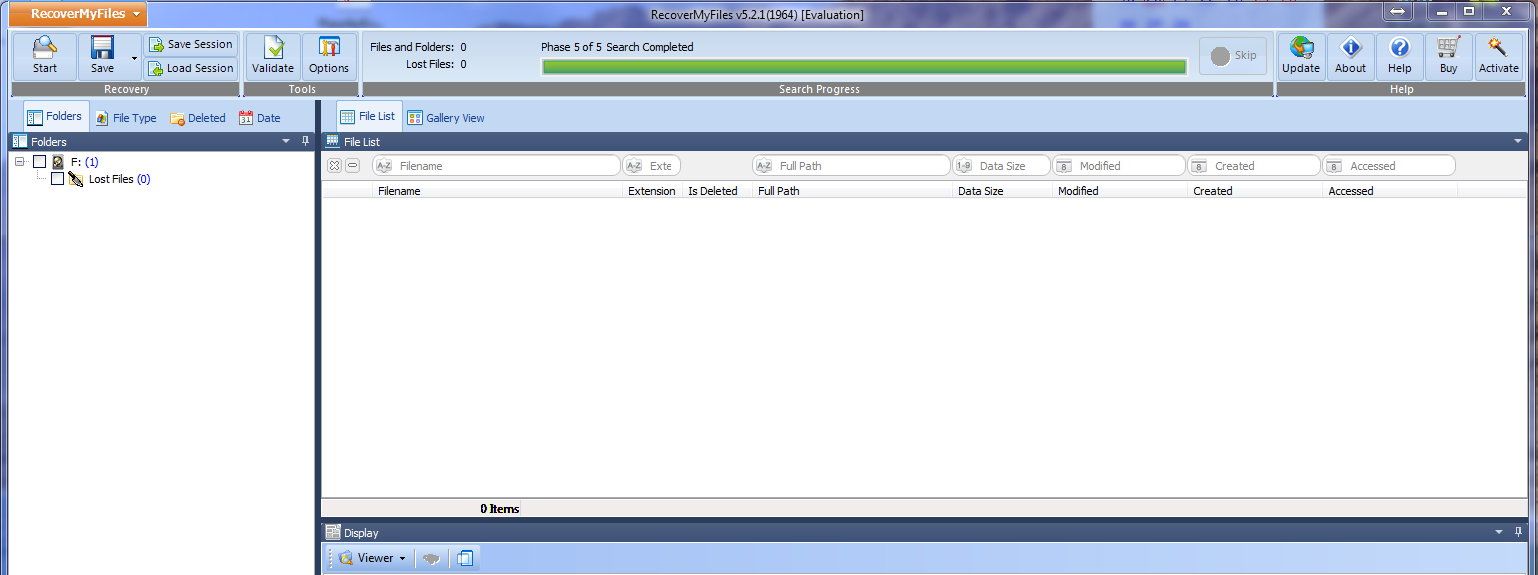Pin the Folders panel

point(306,142)
